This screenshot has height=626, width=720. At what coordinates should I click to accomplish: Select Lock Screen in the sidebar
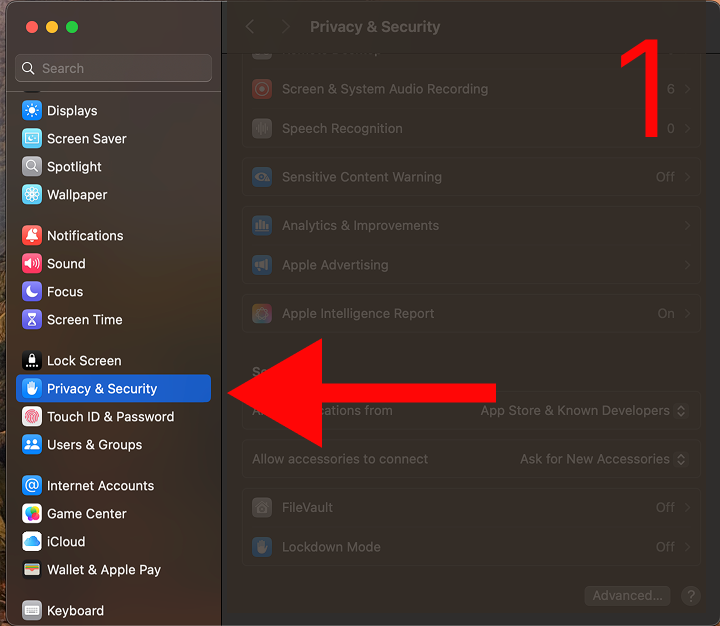click(x=113, y=361)
